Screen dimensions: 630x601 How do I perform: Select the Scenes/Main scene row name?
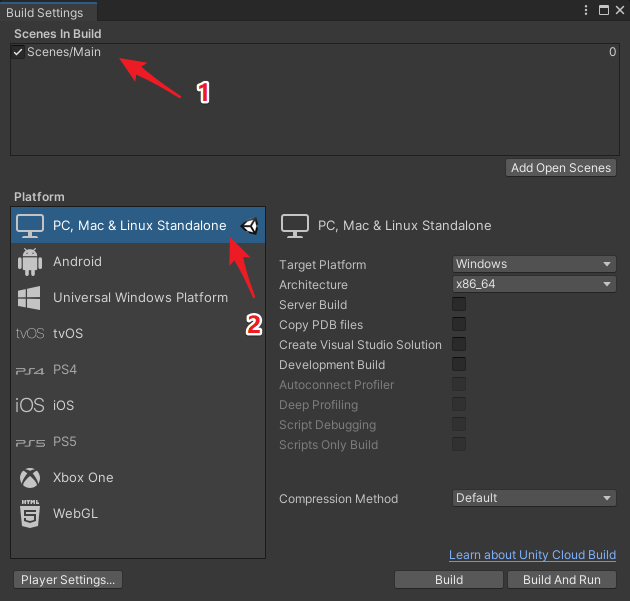tap(64, 52)
